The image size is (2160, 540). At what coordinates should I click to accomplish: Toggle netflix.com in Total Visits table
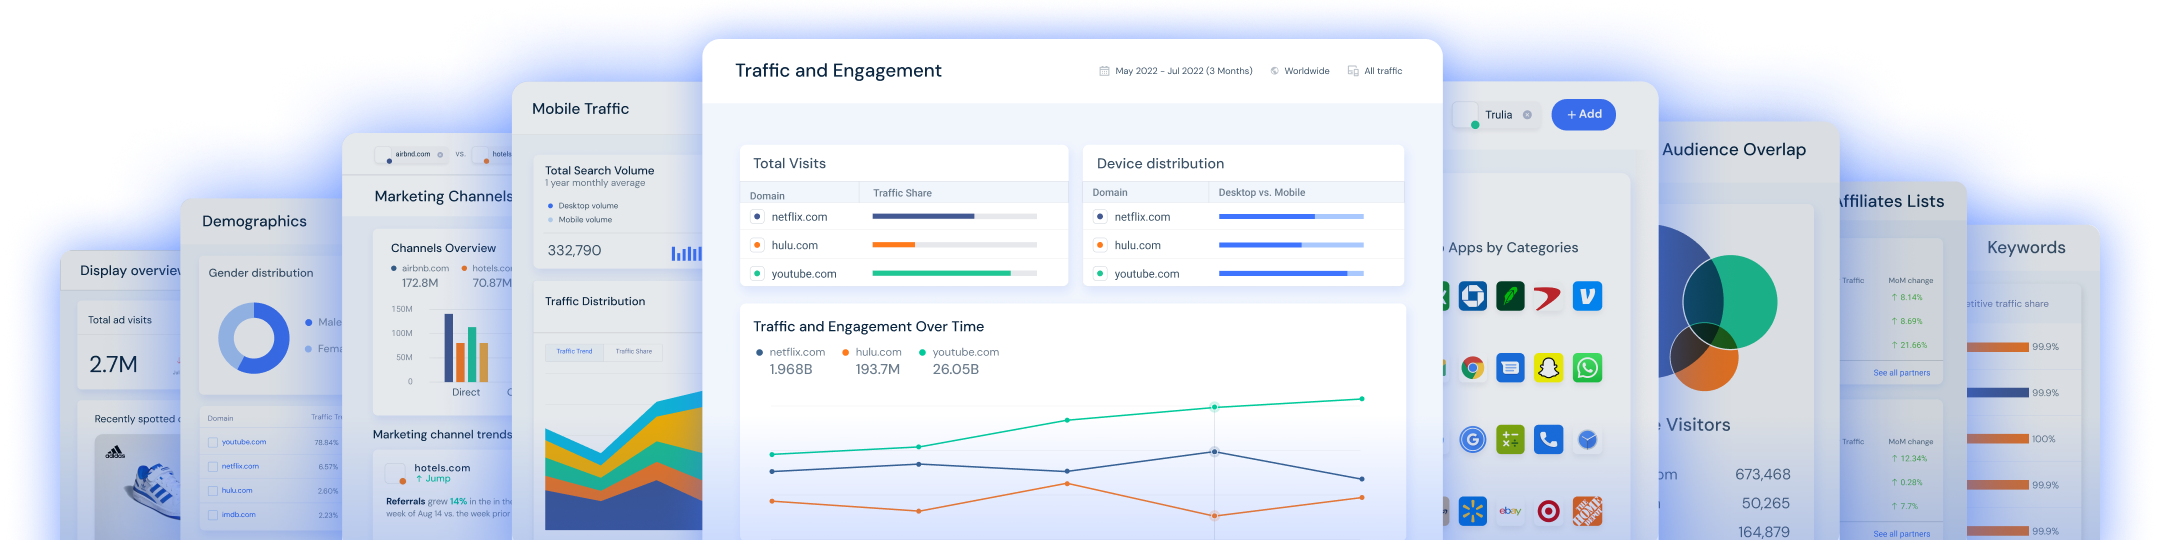coord(757,216)
